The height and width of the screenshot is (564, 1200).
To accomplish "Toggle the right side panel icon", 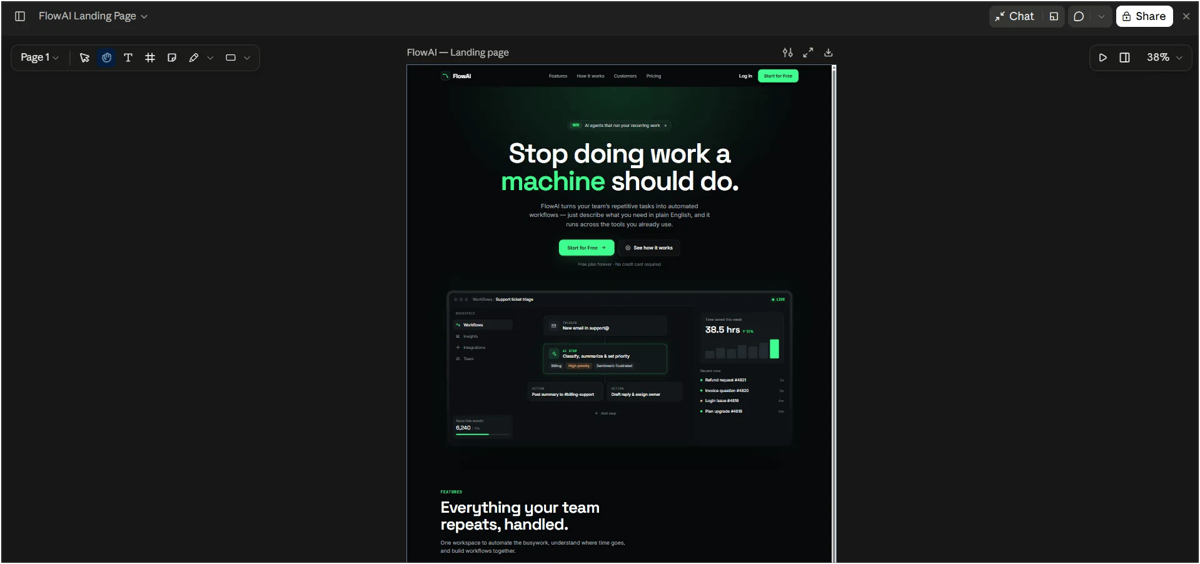I will pyautogui.click(x=1125, y=58).
